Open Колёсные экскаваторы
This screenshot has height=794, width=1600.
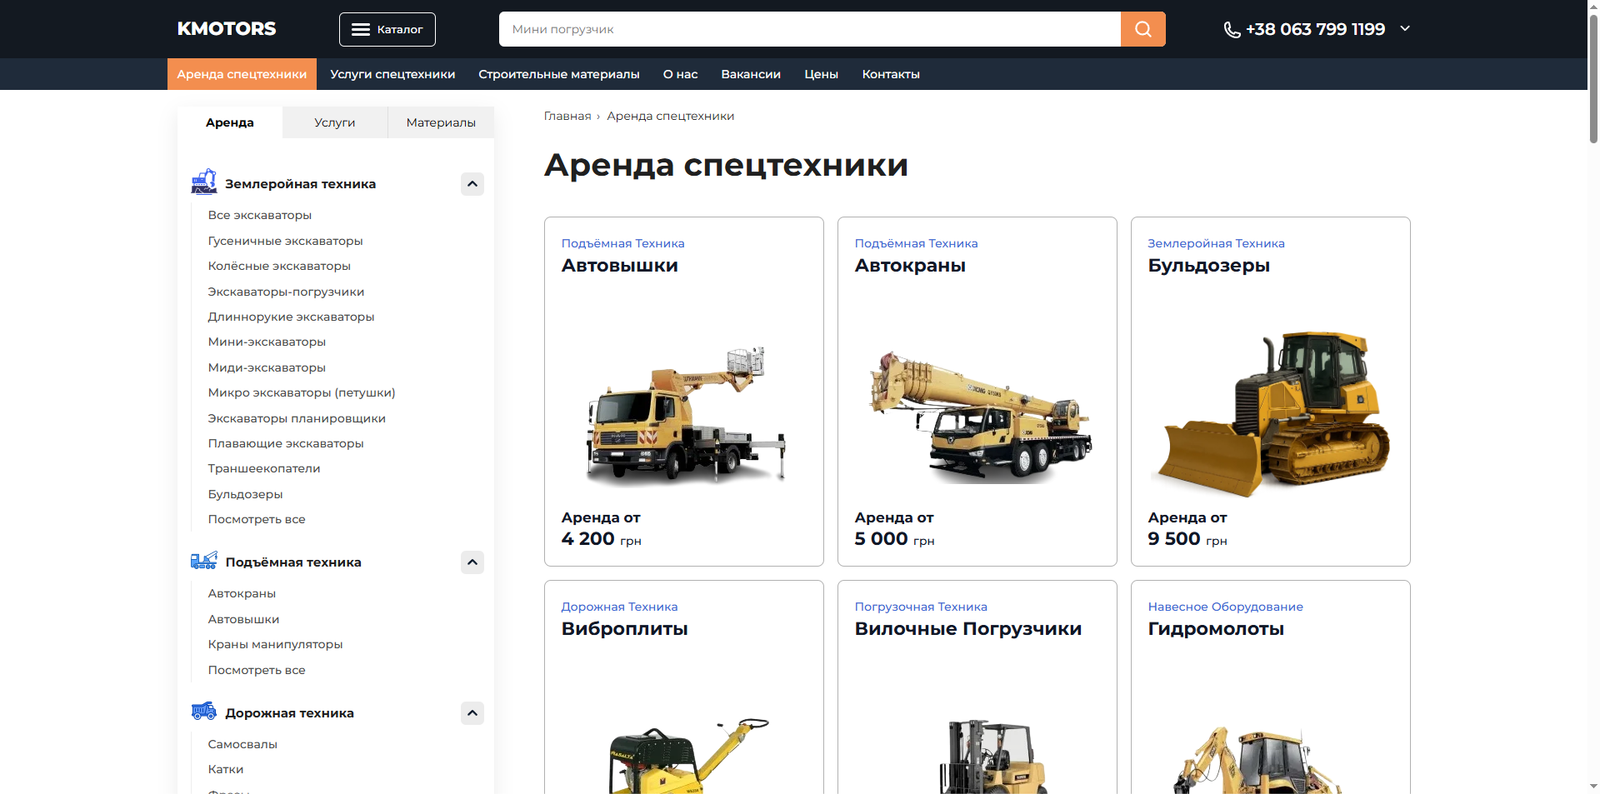[x=279, y=266]
